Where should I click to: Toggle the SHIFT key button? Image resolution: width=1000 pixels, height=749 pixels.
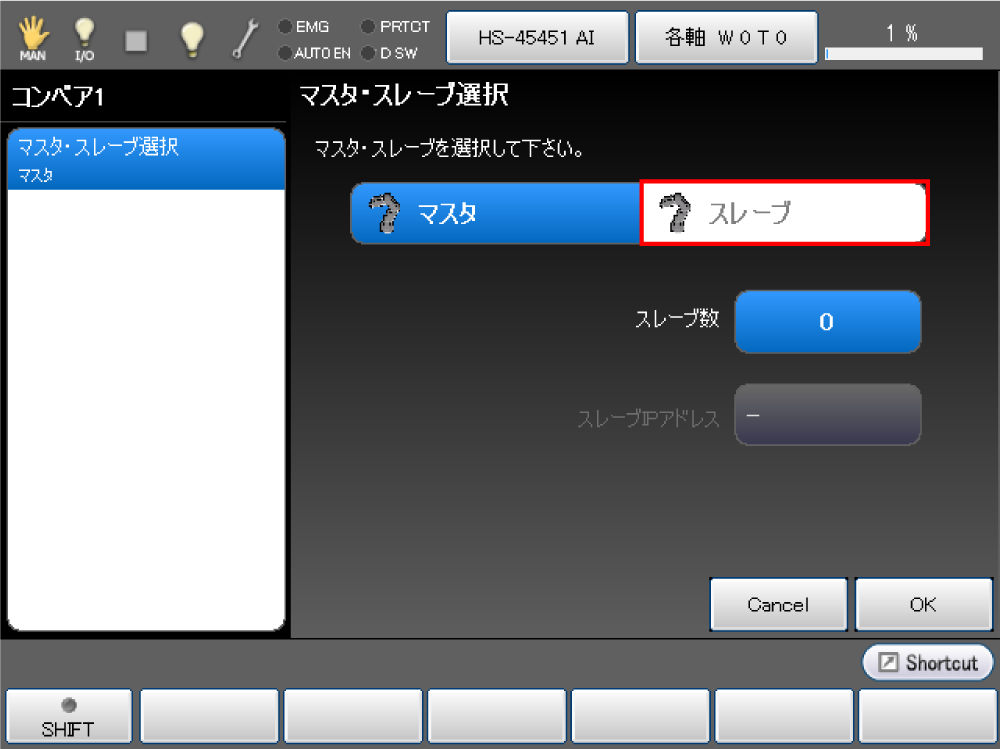tap(68, 716)
